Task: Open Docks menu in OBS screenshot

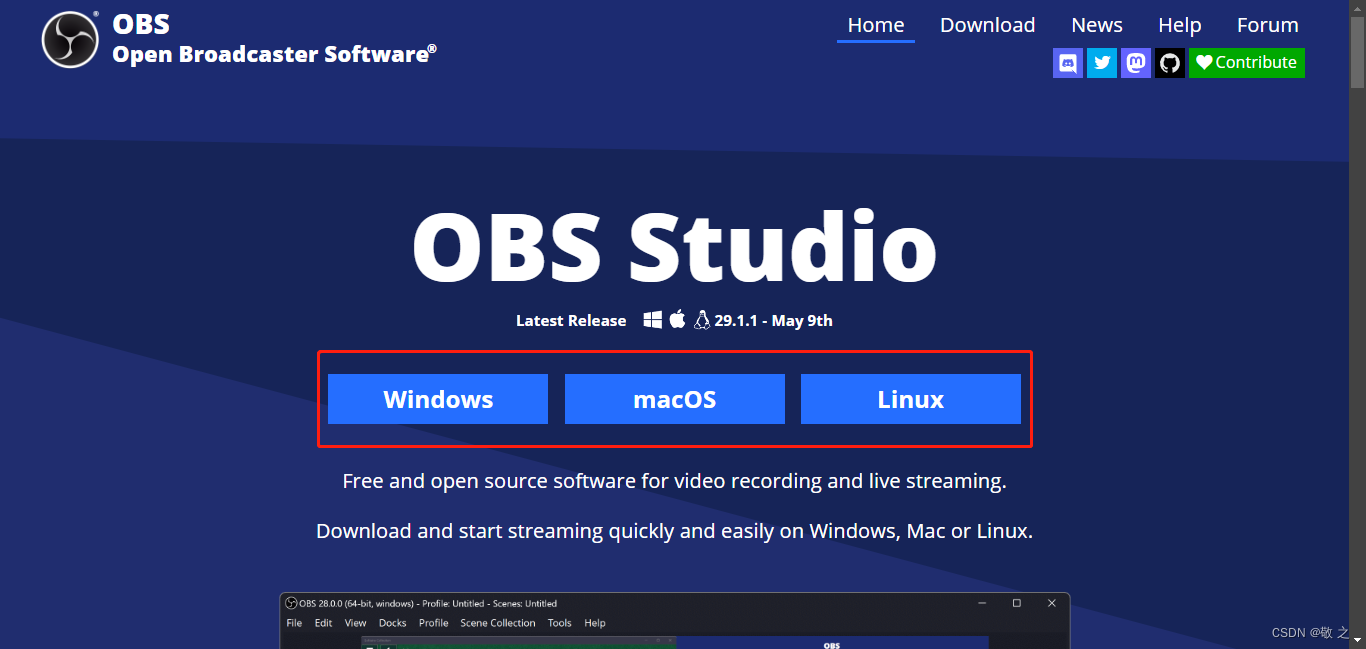Action: pyautogui.click(x=393, y=623)
